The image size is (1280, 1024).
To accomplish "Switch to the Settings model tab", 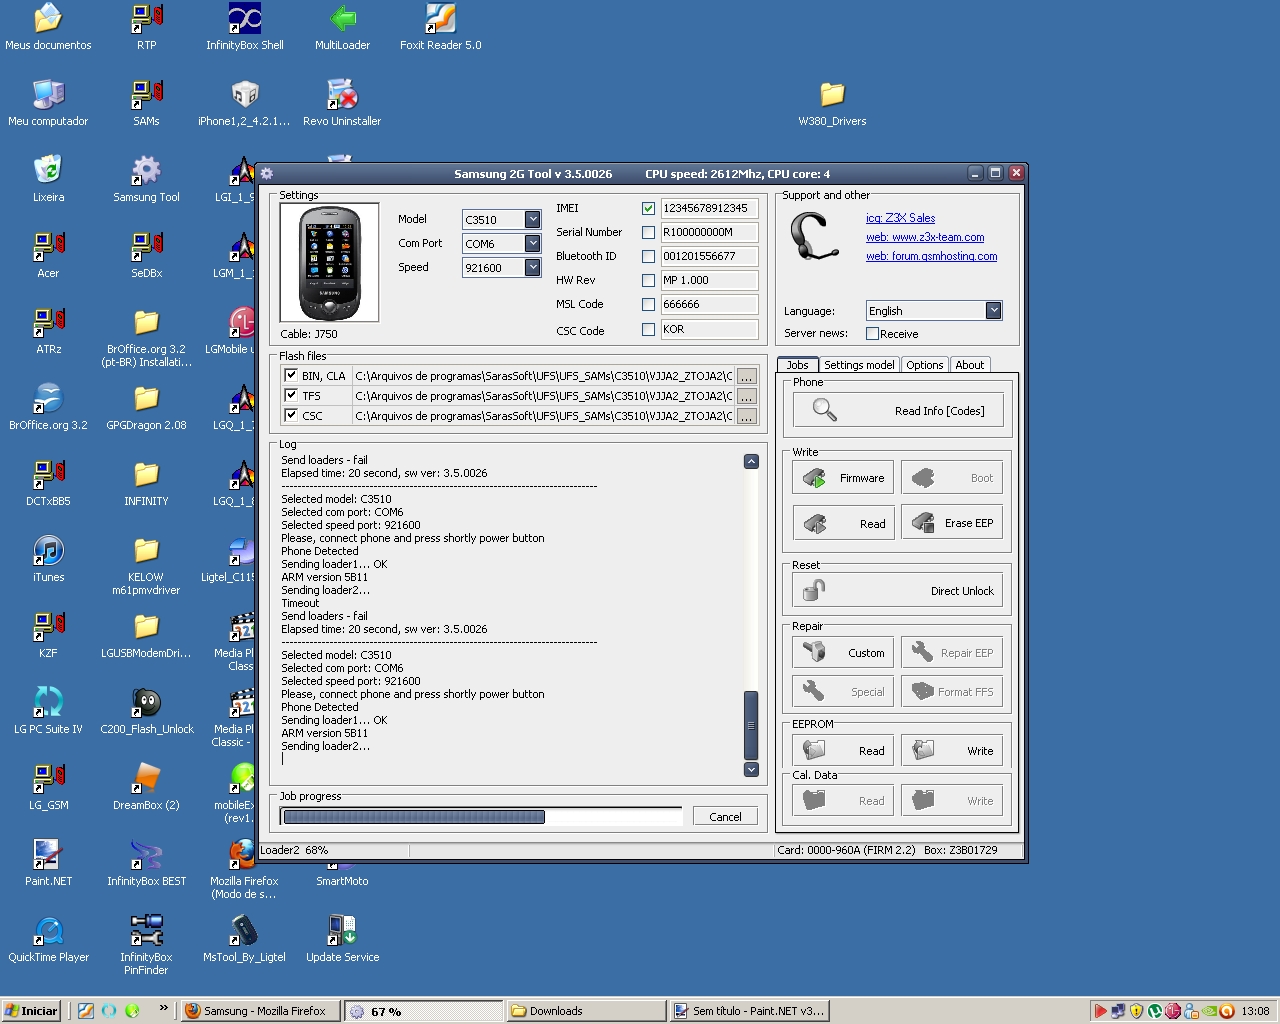I will click(859, 365).
